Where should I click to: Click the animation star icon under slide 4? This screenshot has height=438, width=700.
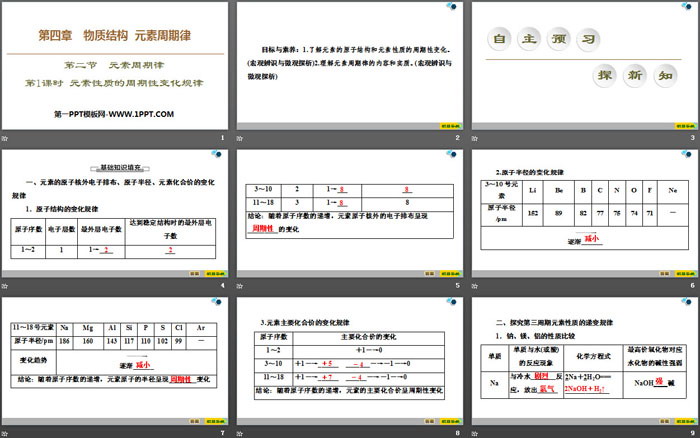click(x=5, y=286)
